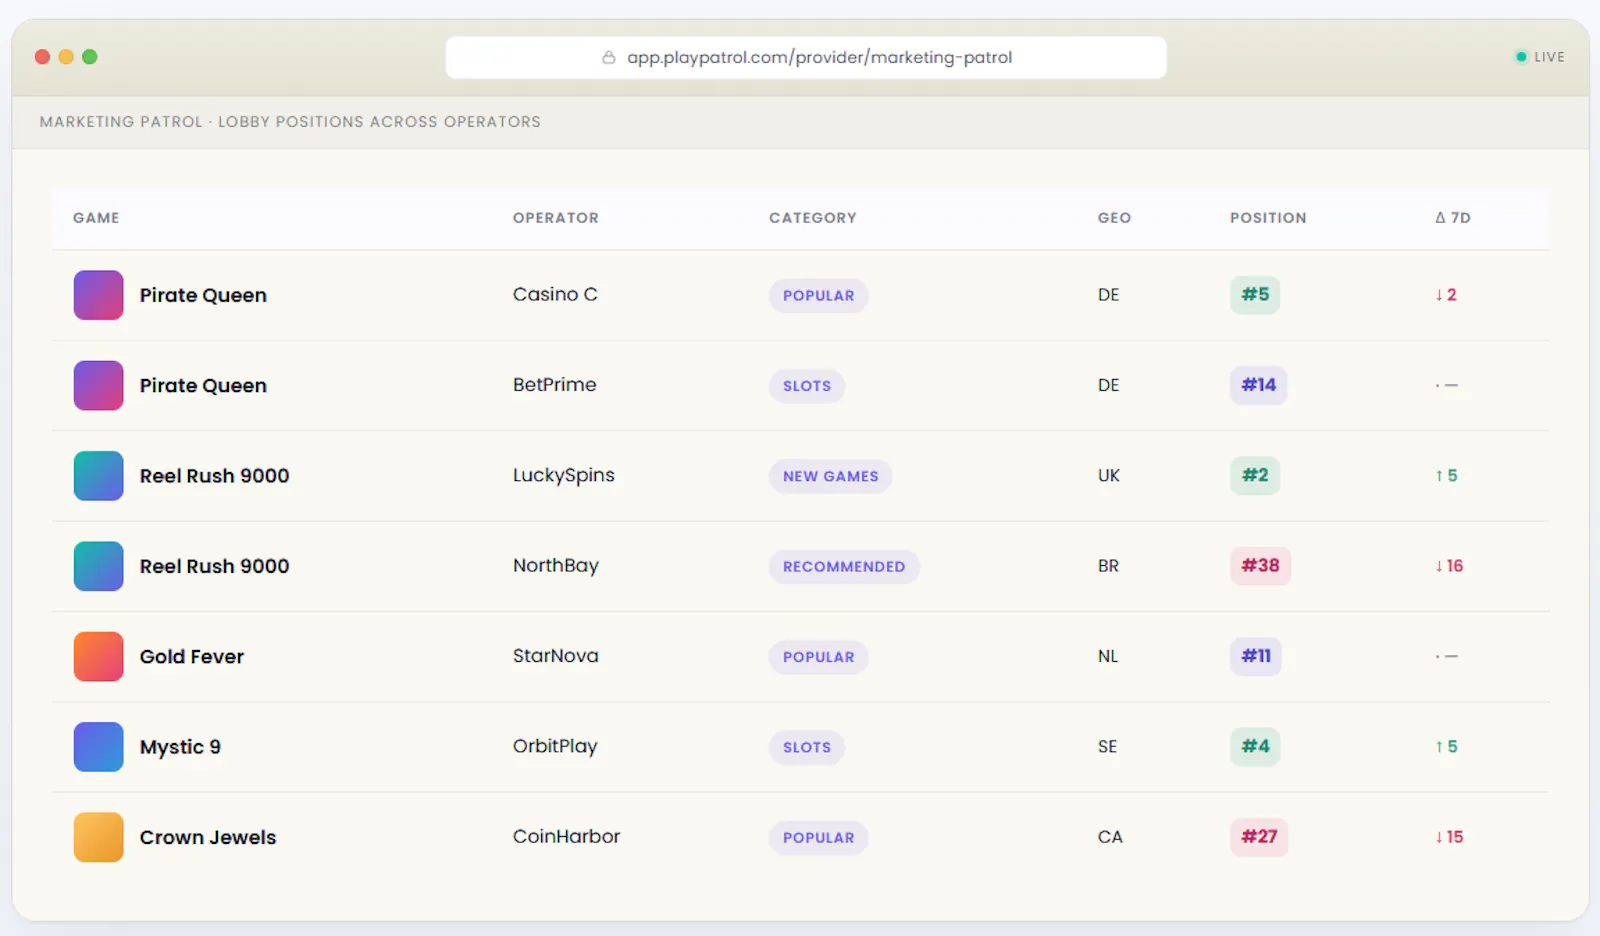Click the #2 position badge
The image size is (1600, 936).
tap(1255, 475)
